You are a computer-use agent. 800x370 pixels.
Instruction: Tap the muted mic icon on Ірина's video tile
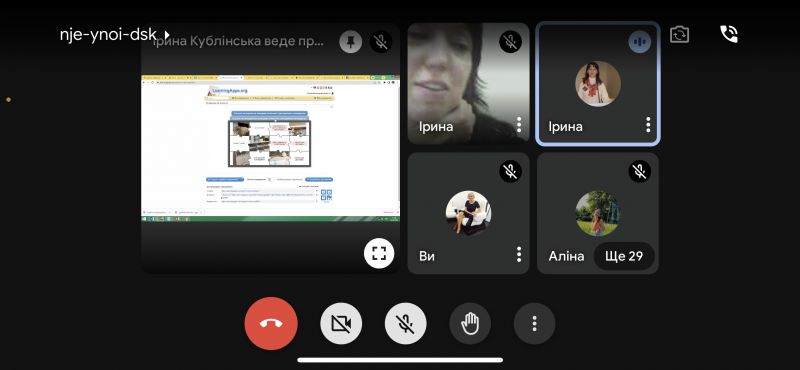[510, 42]
